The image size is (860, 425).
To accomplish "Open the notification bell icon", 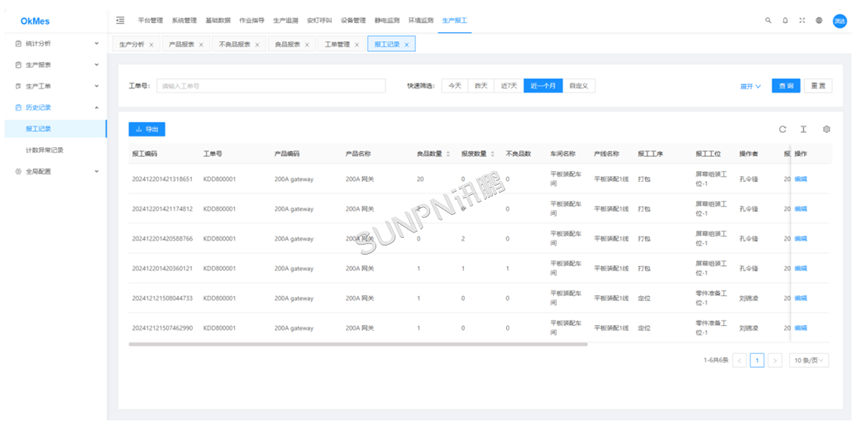I will coord(785,20).
